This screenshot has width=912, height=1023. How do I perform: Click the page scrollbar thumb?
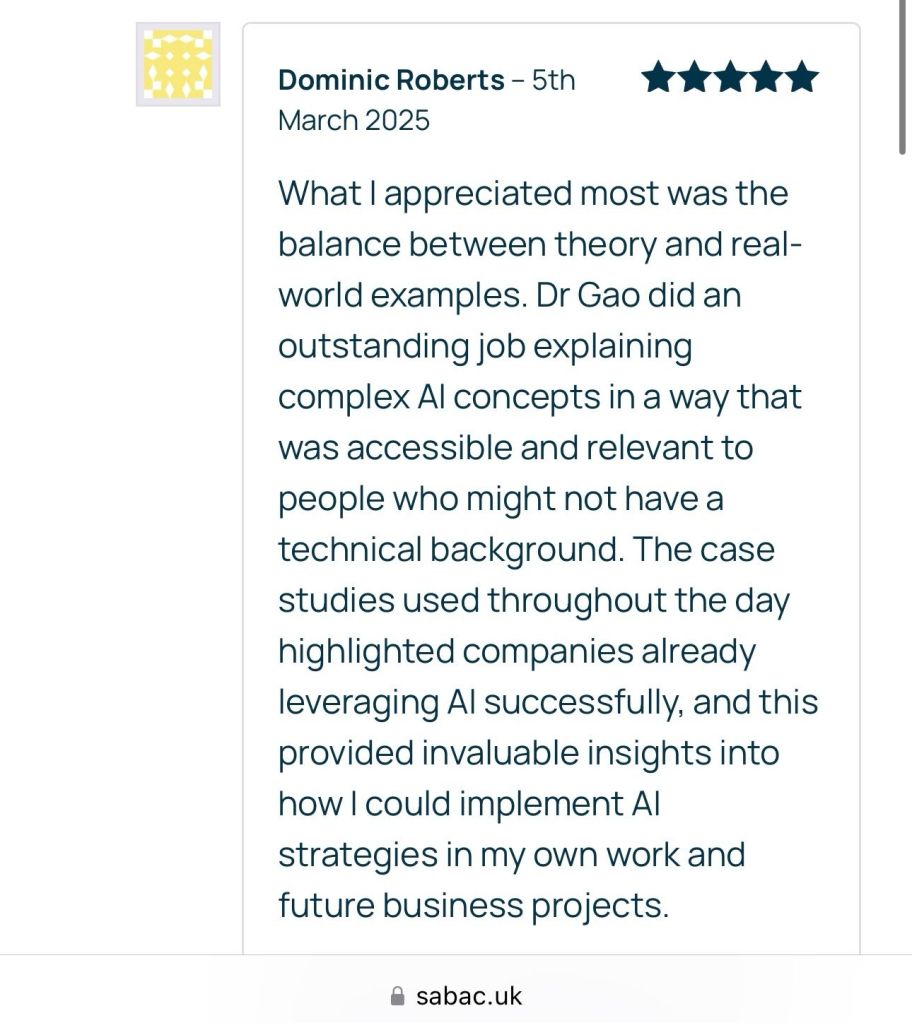tap(904, 75)
